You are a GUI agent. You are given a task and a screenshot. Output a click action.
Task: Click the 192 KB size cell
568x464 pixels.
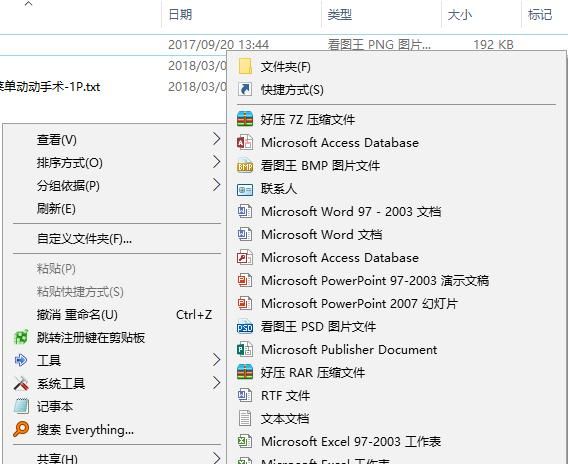pos(493,45)
